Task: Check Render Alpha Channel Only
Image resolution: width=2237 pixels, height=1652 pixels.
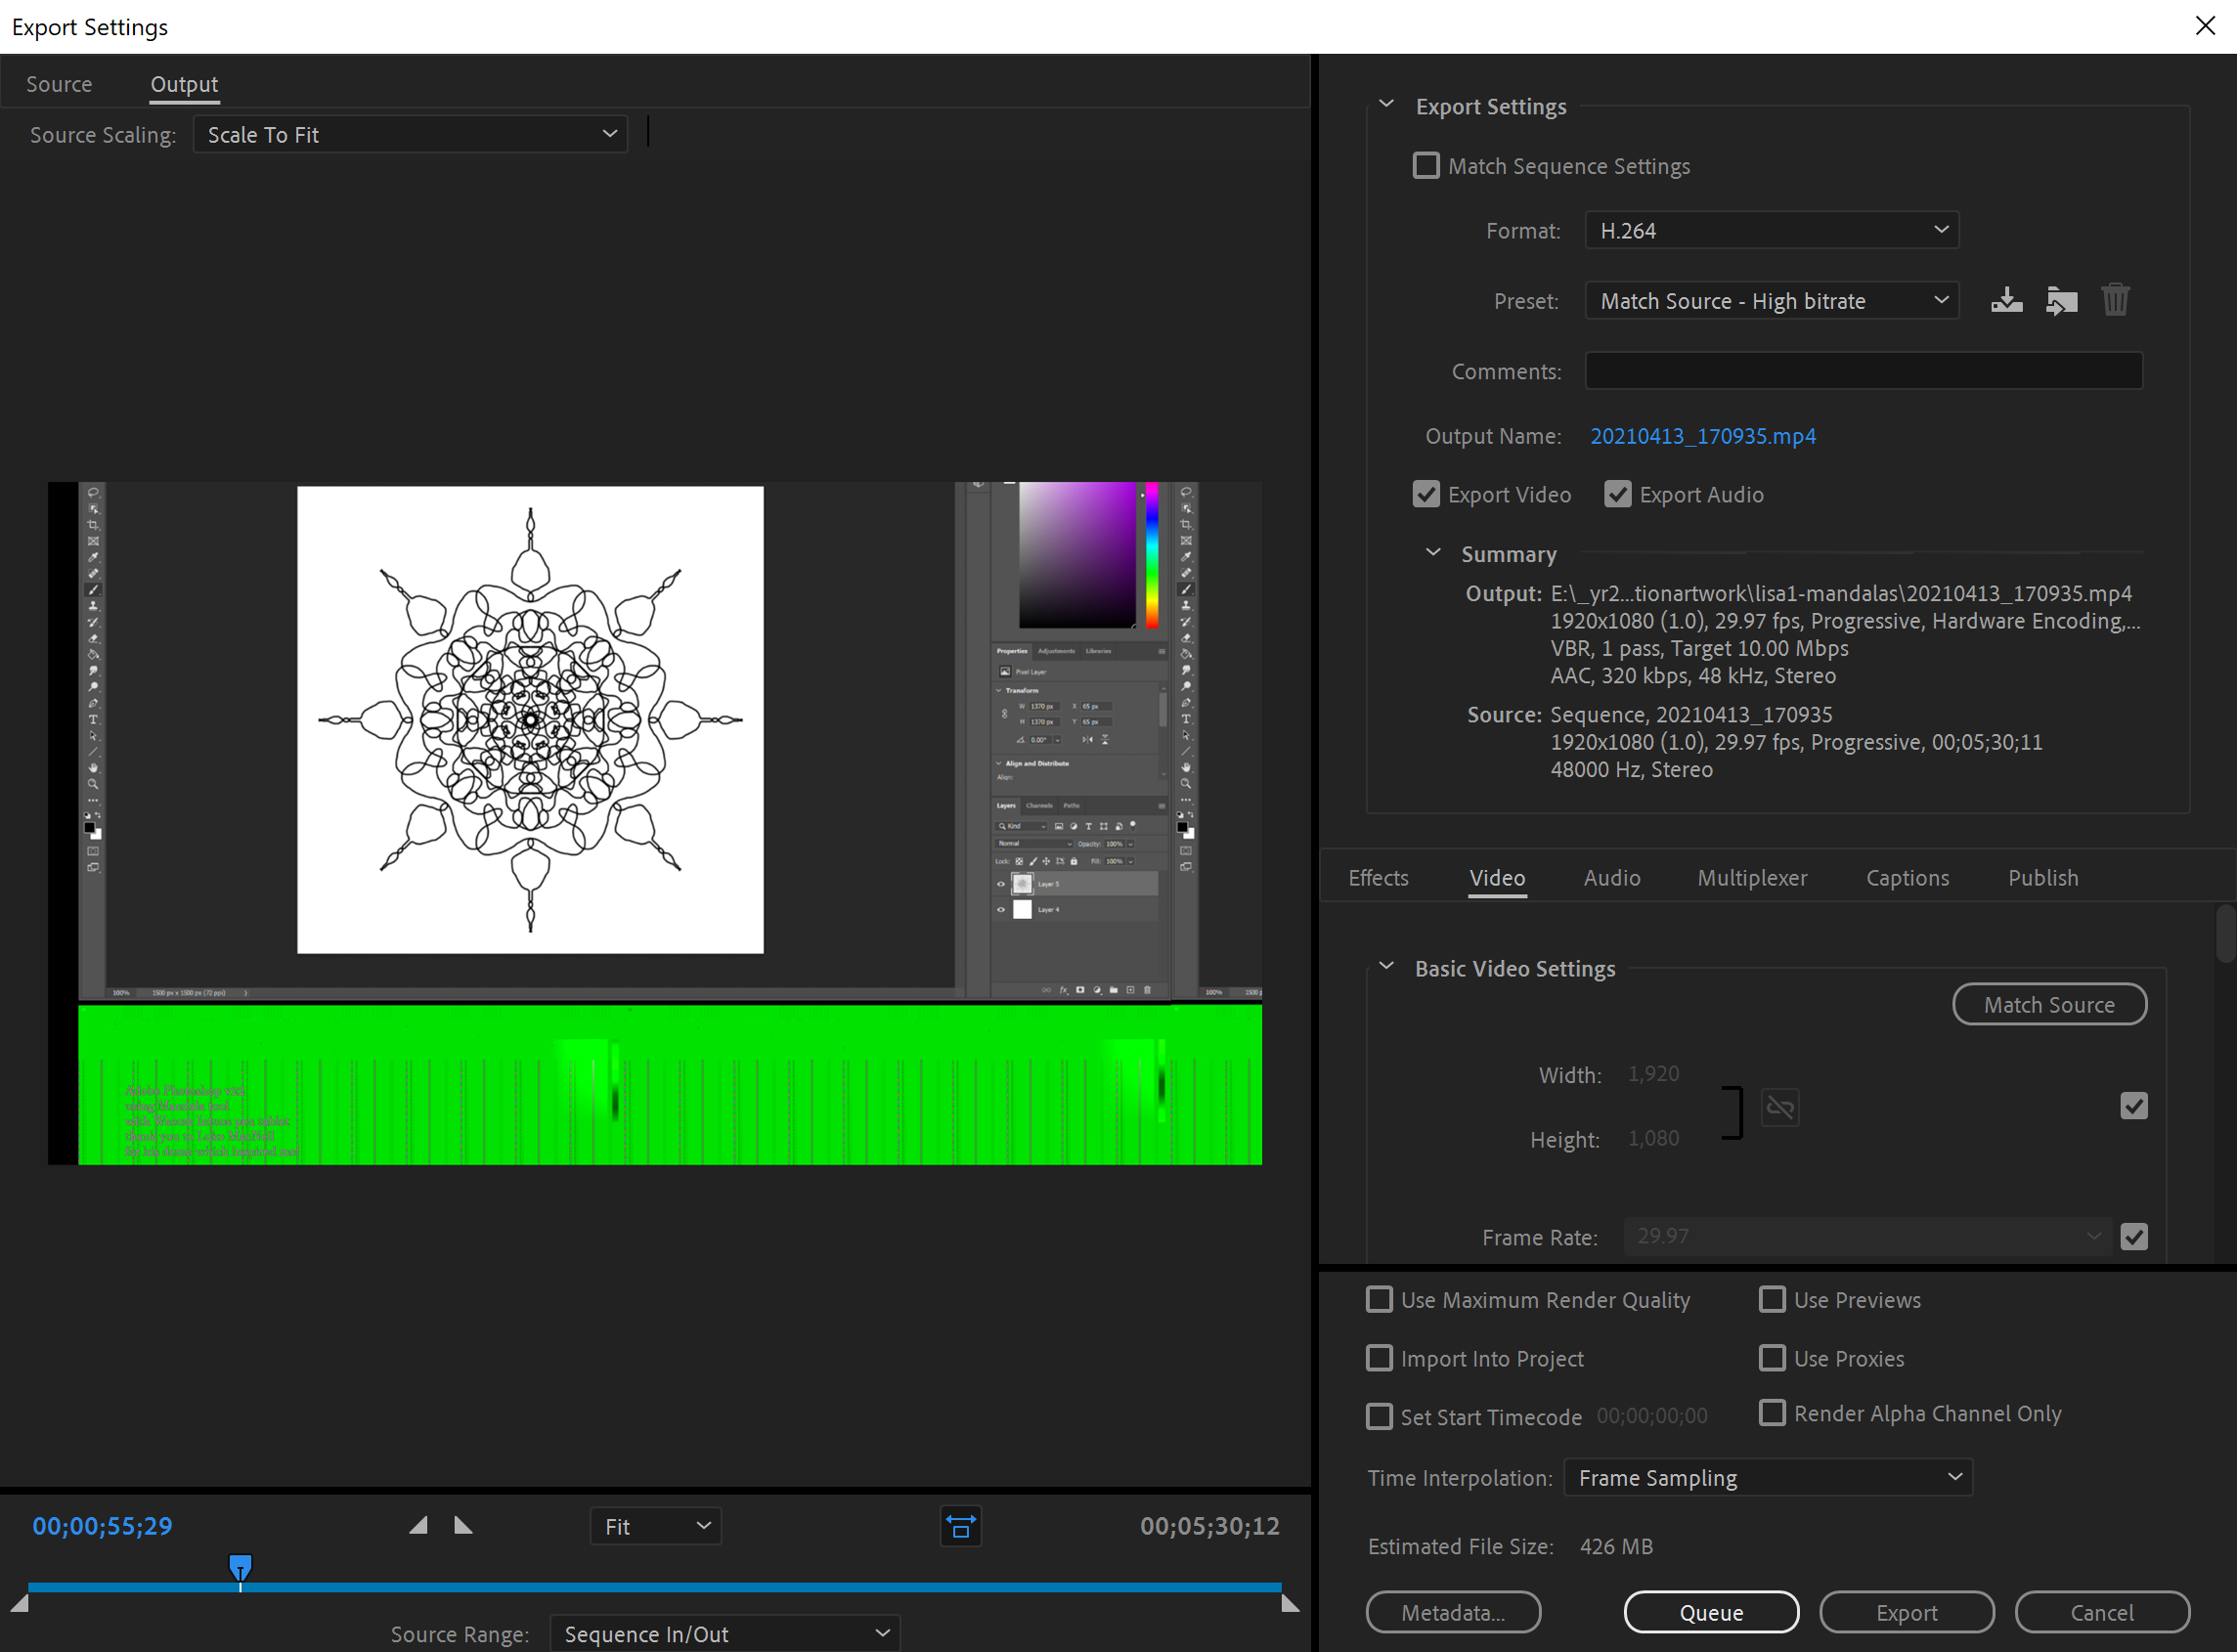Action: tap(1773, 1413)
